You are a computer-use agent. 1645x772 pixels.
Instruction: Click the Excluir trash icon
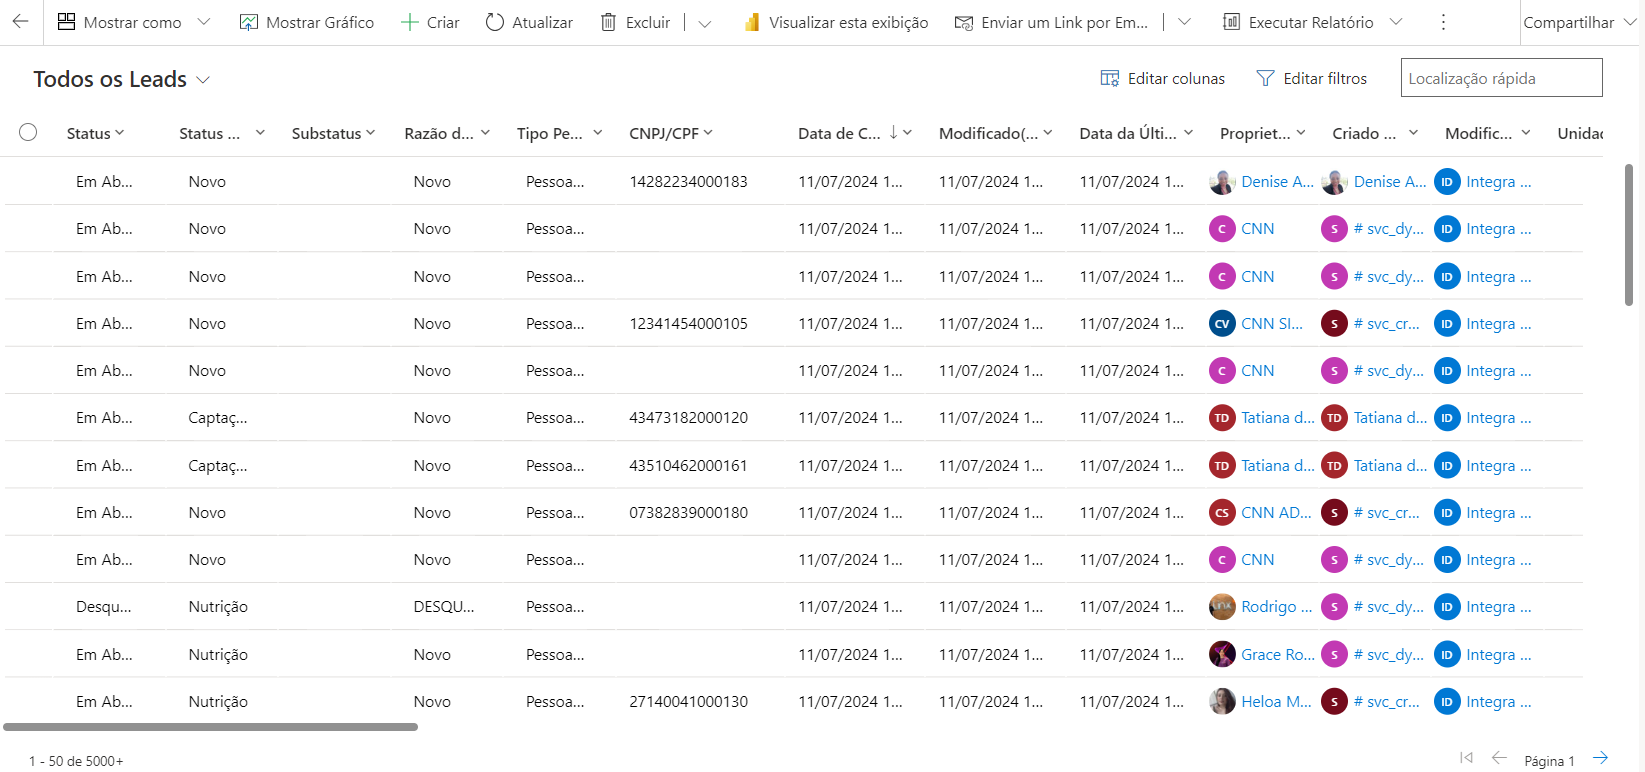(x=608, y=22)
